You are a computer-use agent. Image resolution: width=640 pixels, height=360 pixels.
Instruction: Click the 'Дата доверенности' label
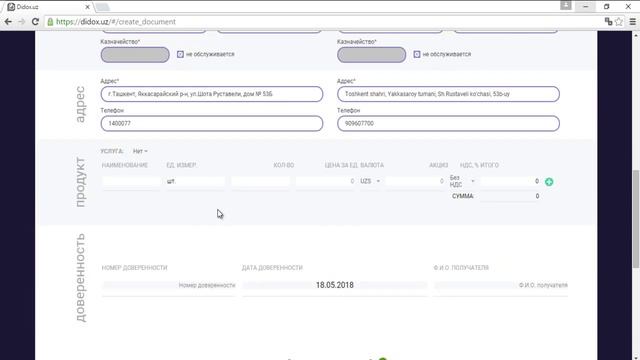[272, 268]
